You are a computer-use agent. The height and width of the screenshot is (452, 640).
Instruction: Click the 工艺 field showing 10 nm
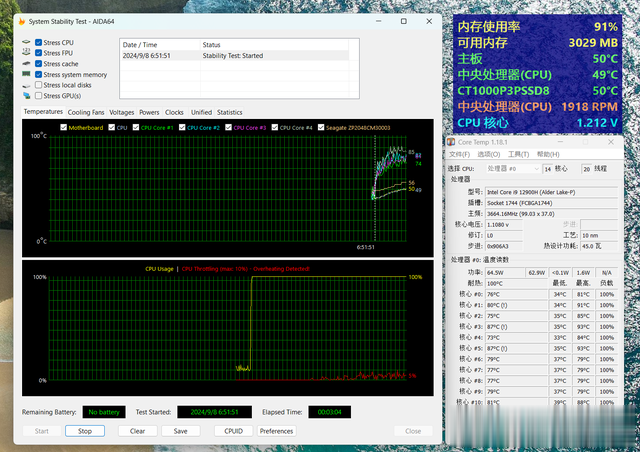[x=599, y=235]
